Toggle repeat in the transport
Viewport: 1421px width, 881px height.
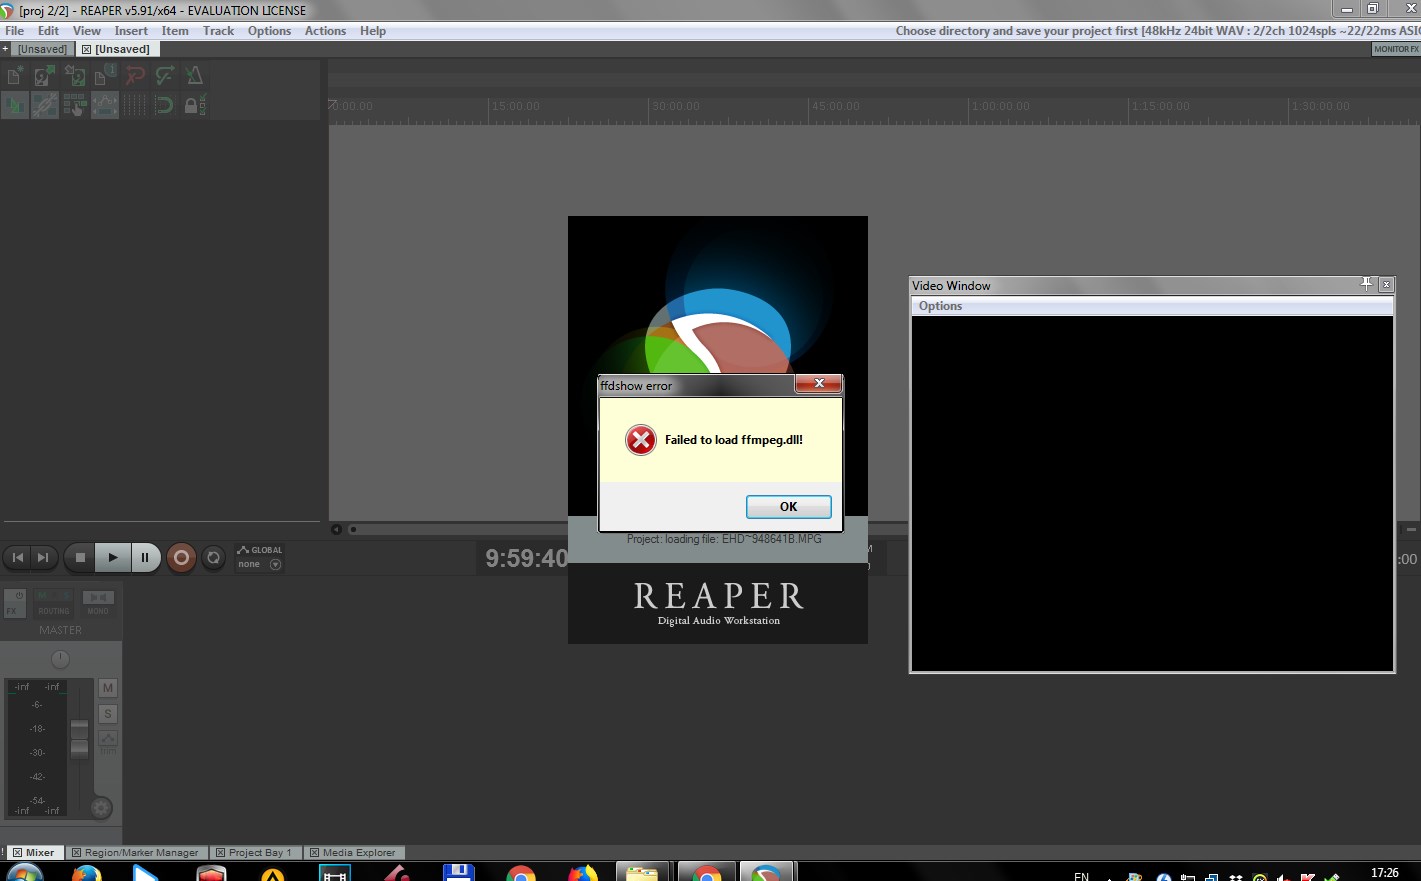213,558
